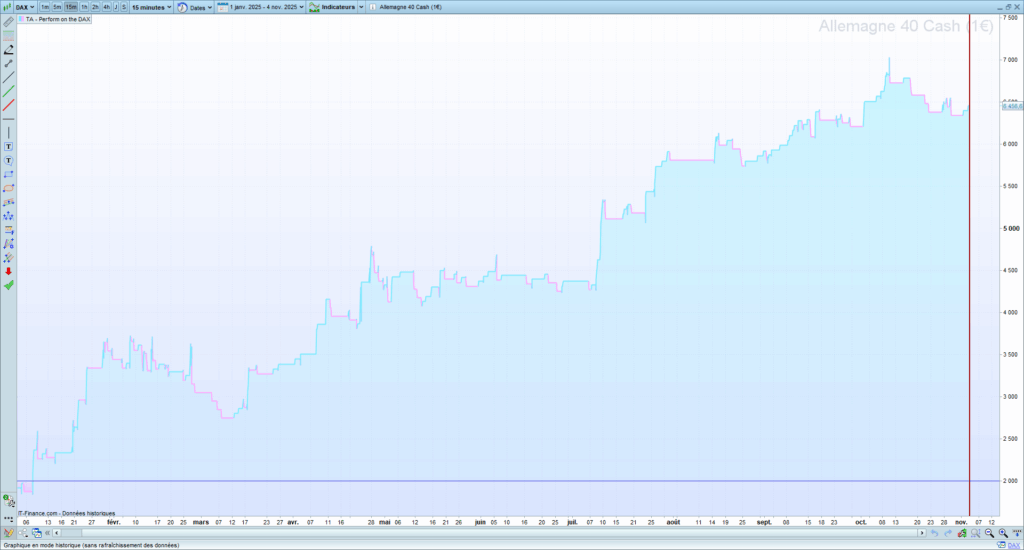Expand the 15 minutes timeframe dropdown
1024x550 pixels.
tap(152, 7)
